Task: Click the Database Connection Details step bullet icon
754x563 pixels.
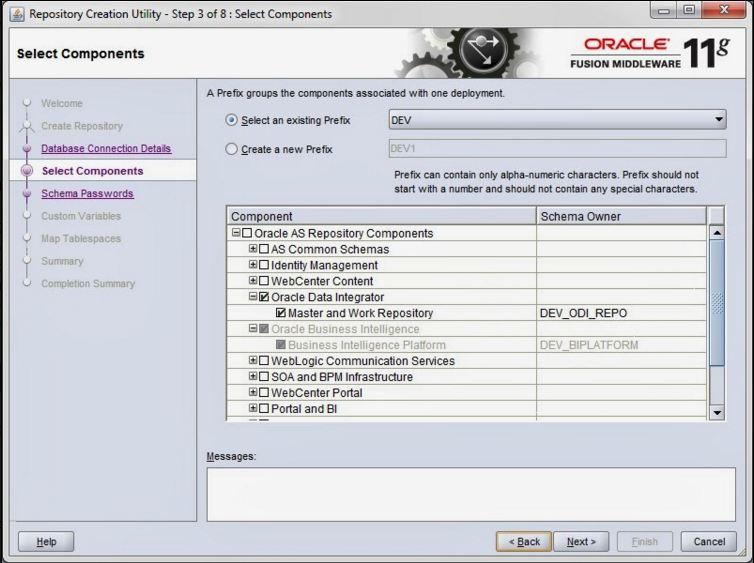Action: click(x=27, y=149)
